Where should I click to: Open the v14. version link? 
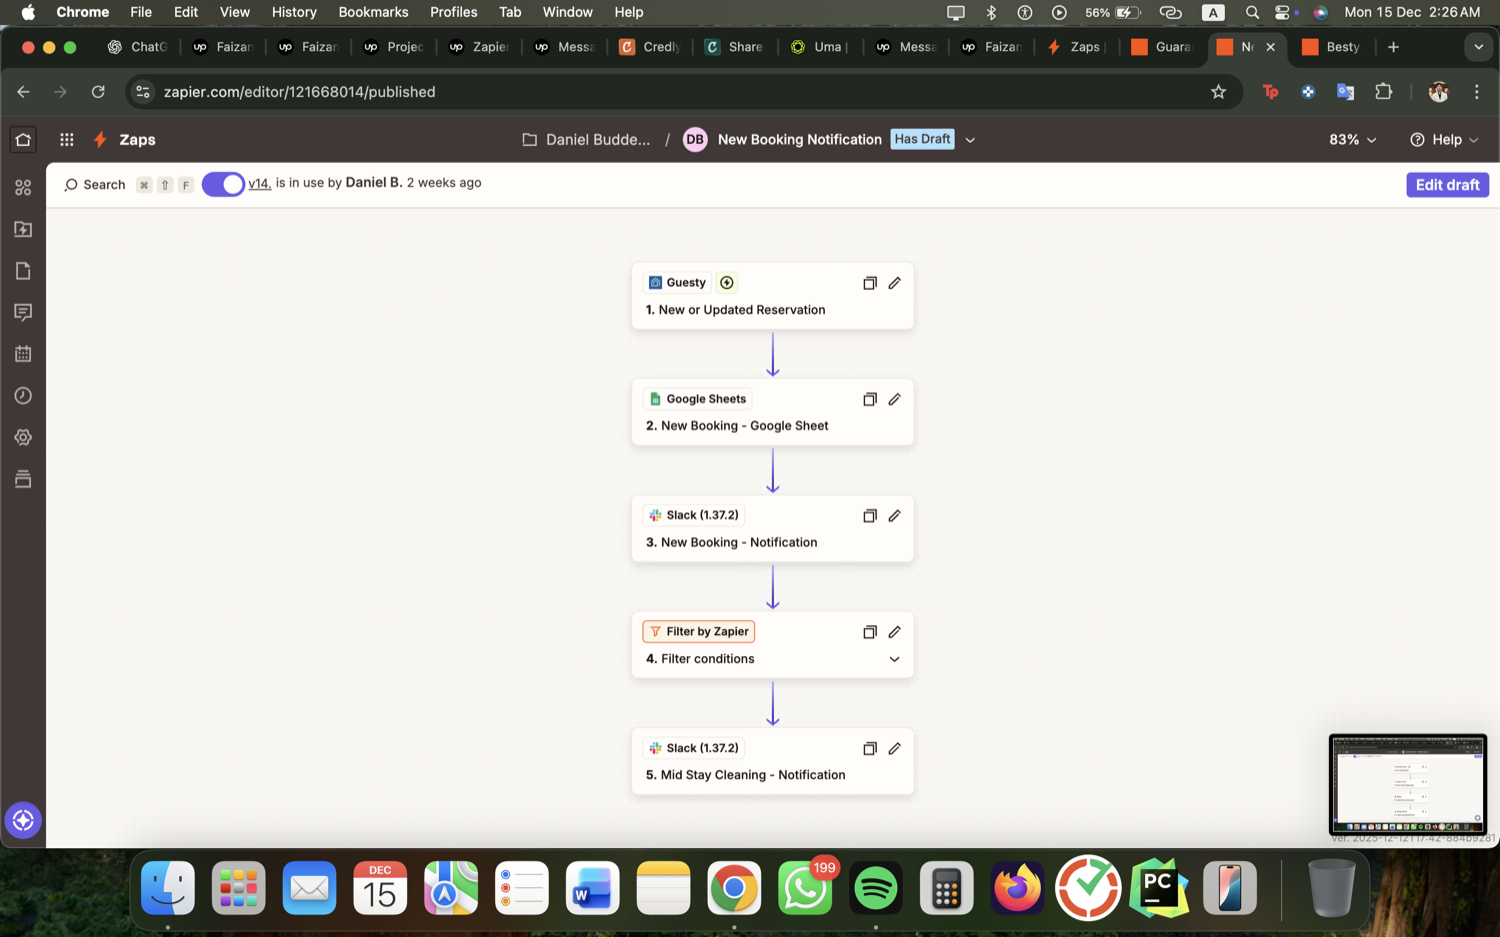259,183
